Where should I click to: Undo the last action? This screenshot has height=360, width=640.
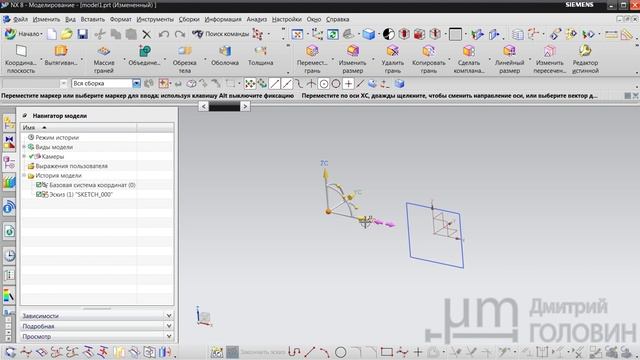pos(164,34)
